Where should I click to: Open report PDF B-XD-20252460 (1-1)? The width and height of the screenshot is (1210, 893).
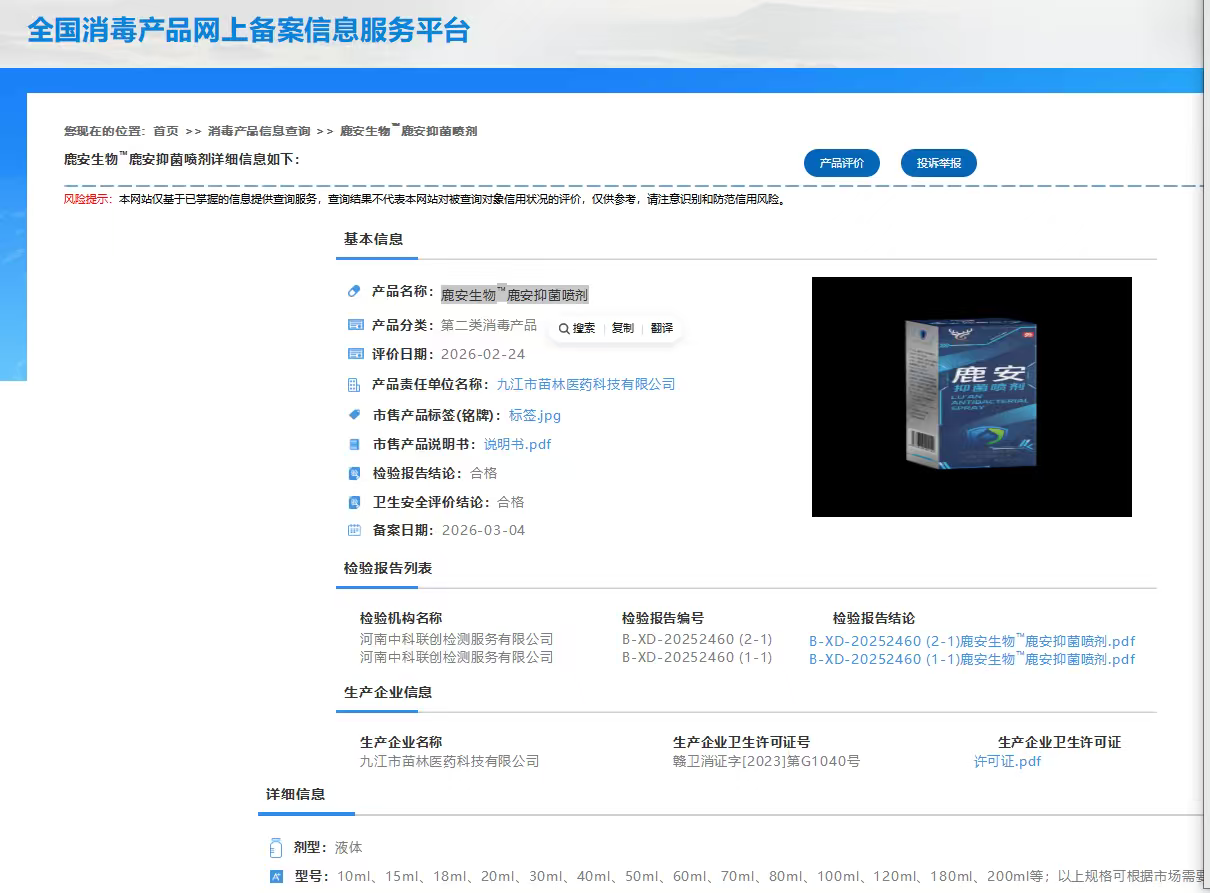972,659
